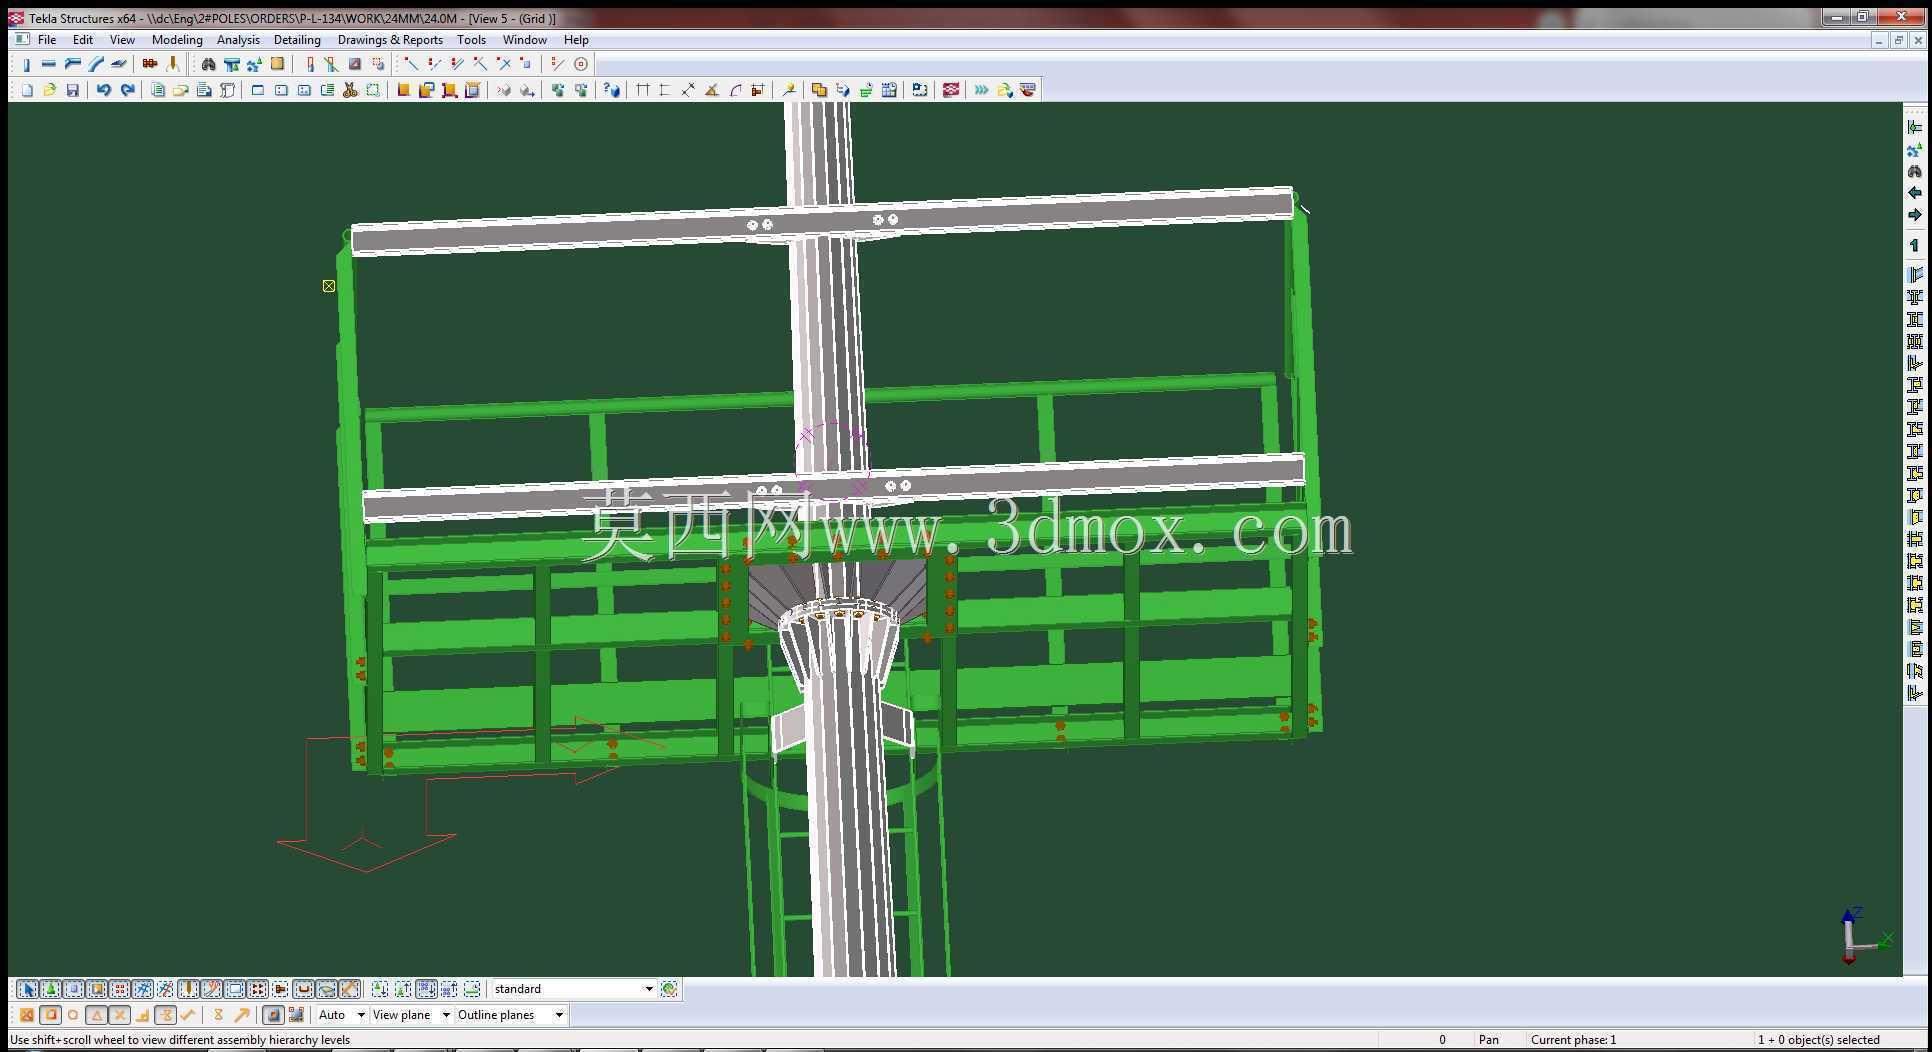Toggle the Snap to end points switch
Viewport: 1932px width, 1052px height.
50,1015
